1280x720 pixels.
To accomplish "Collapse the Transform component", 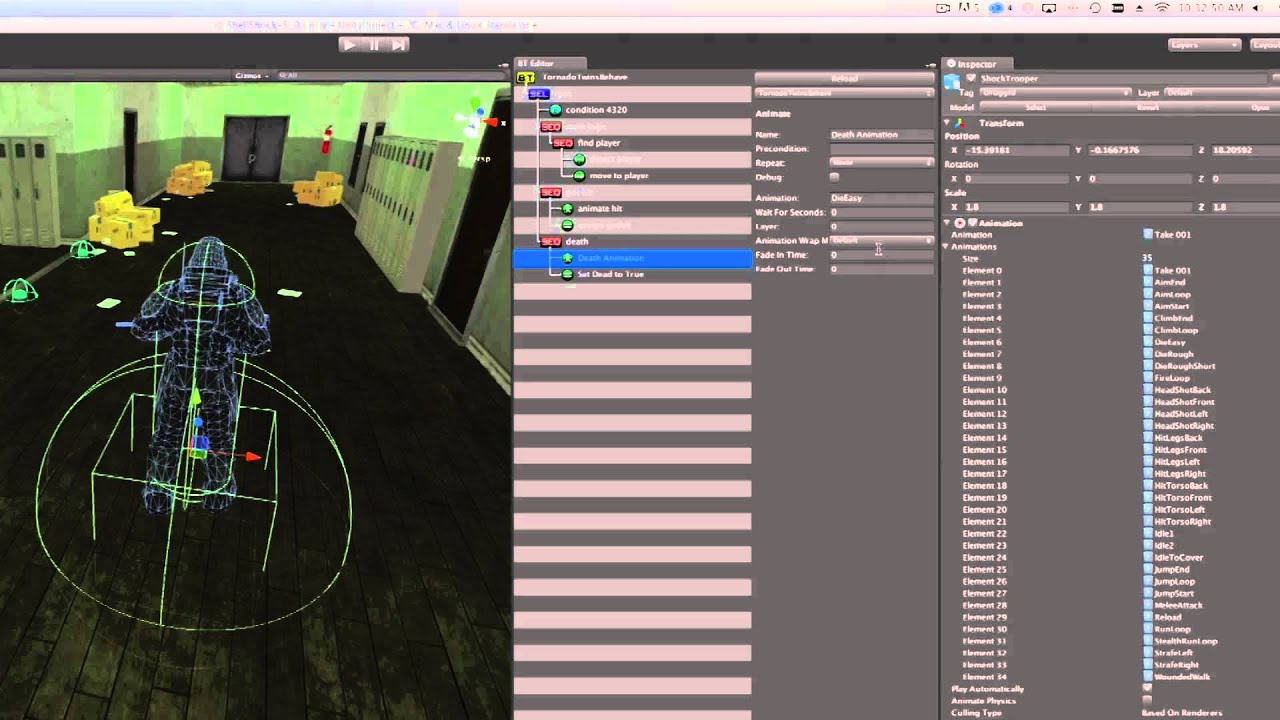I will 948,123.
